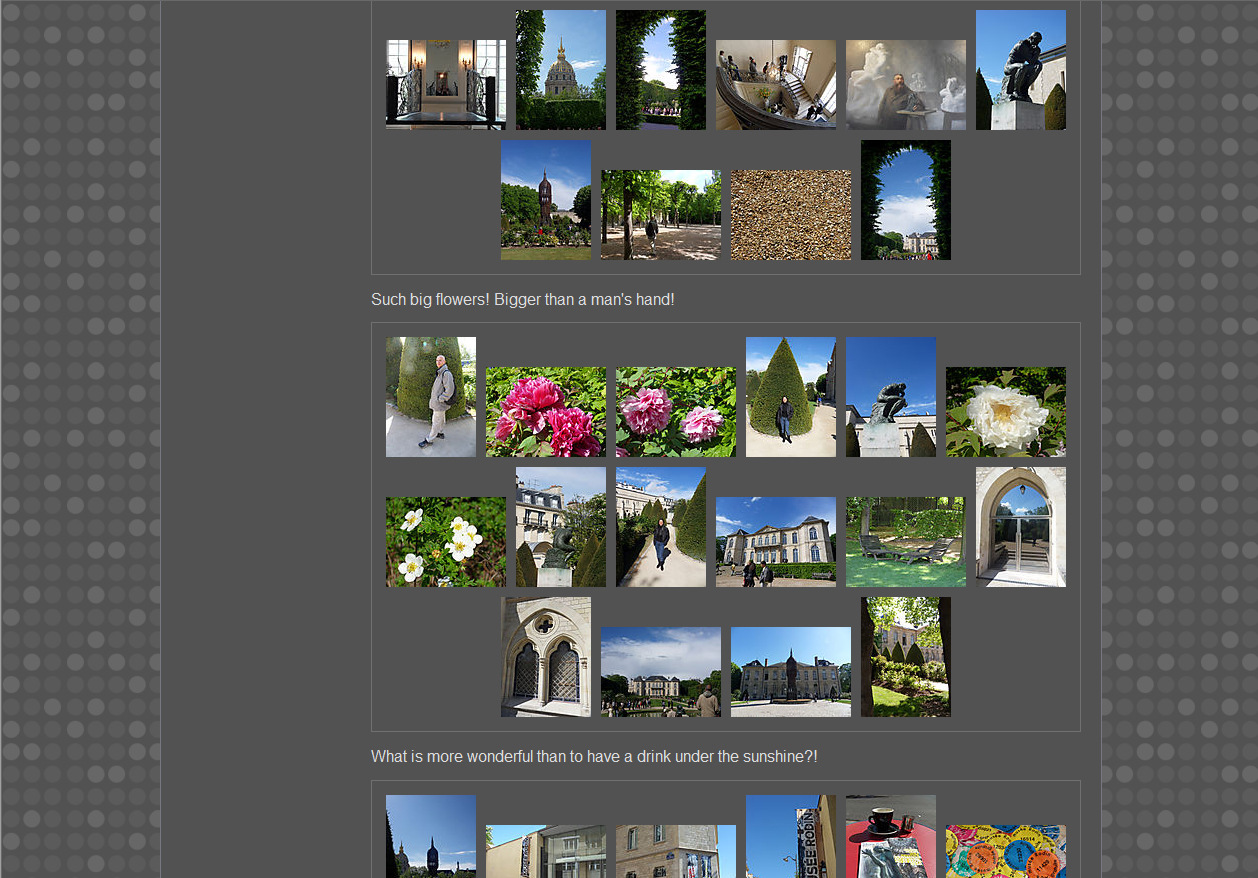
Task: View the light pink peonies photo
Action: tap(675, 411)
